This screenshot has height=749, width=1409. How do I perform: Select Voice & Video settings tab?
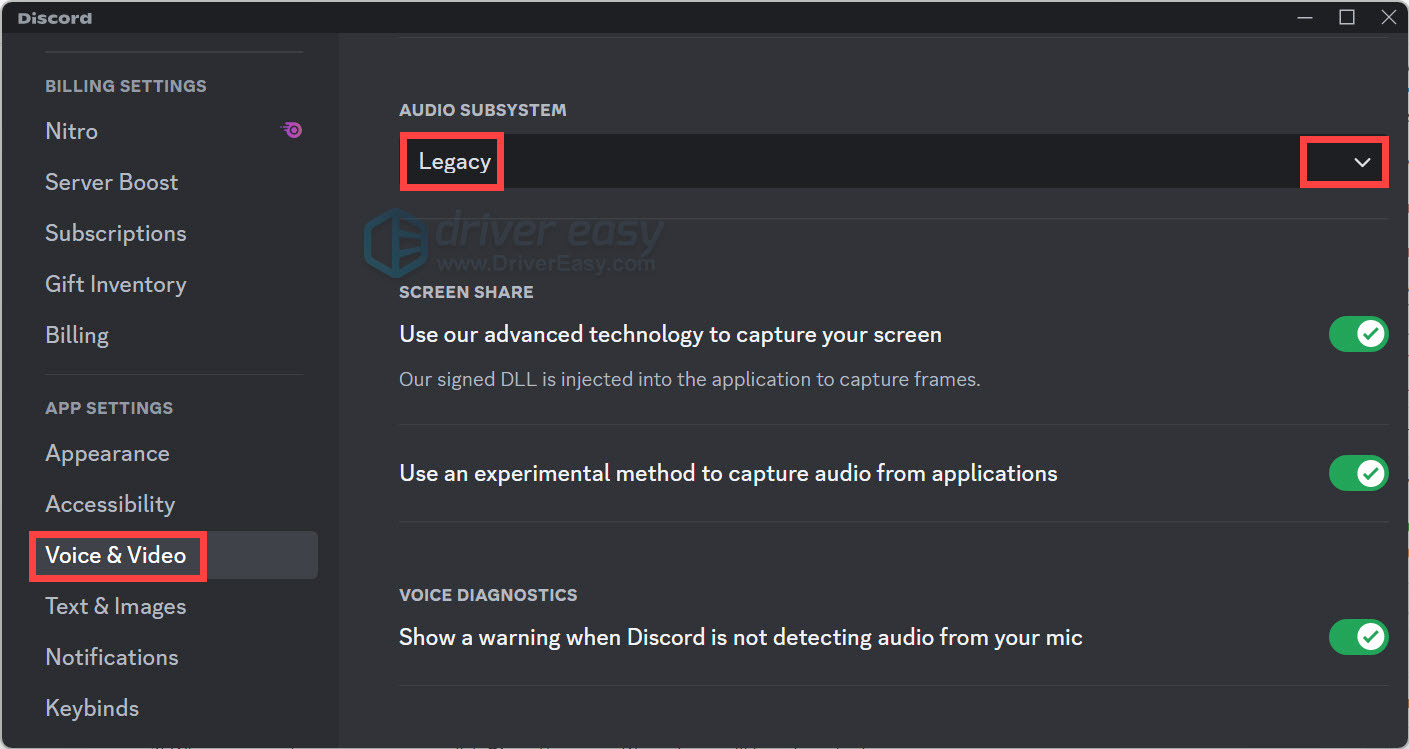point(116,555)
